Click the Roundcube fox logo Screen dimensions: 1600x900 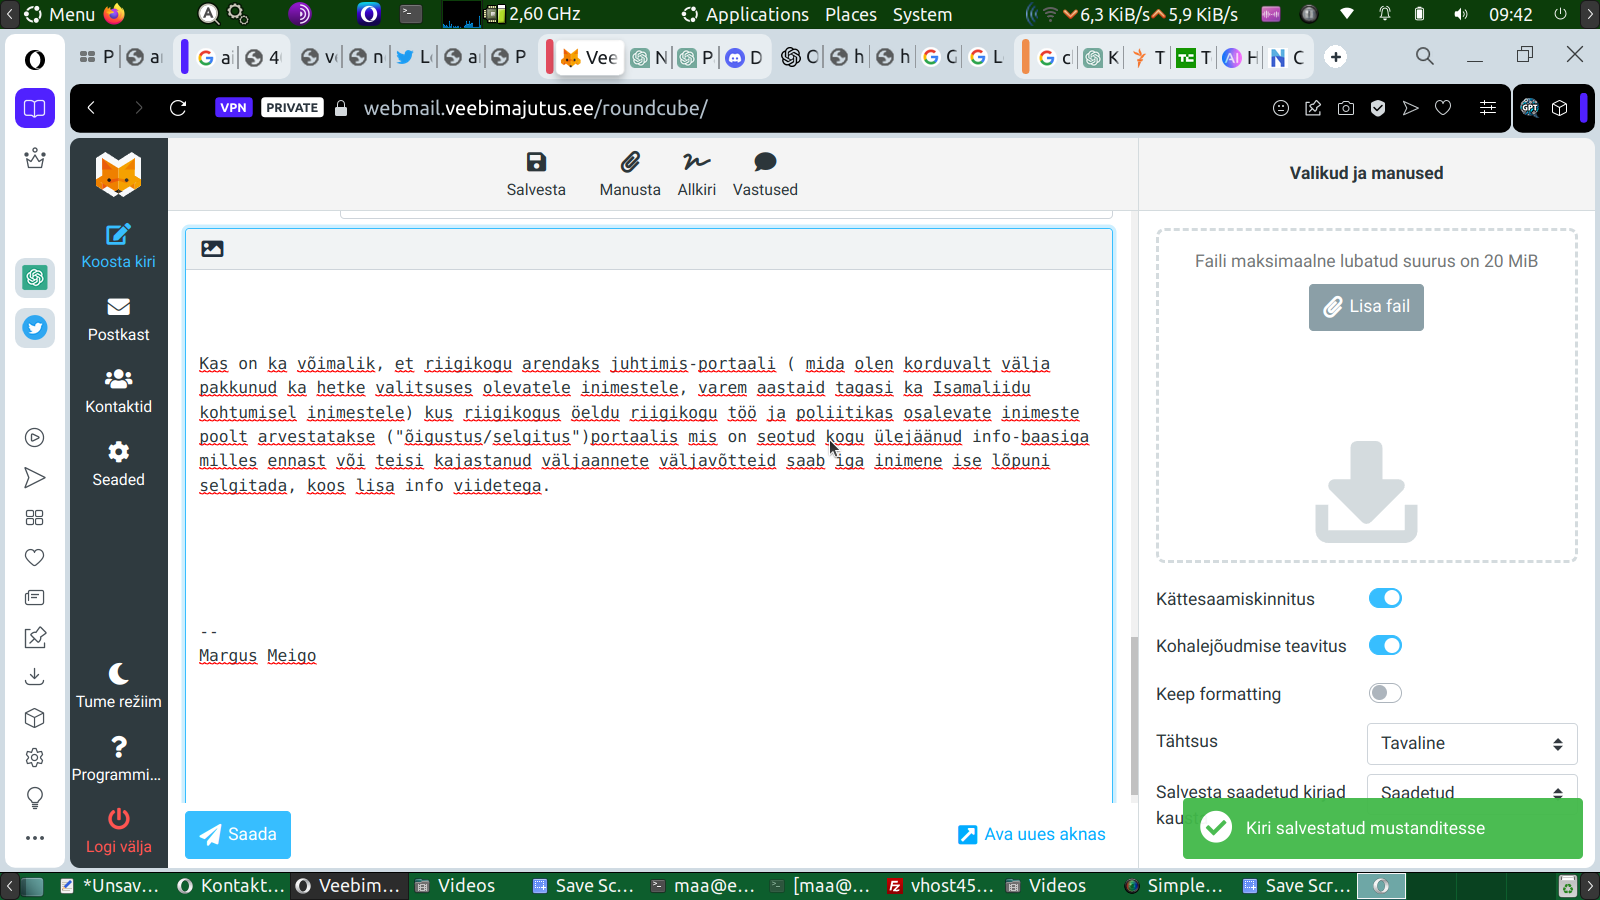pos(118,174)
